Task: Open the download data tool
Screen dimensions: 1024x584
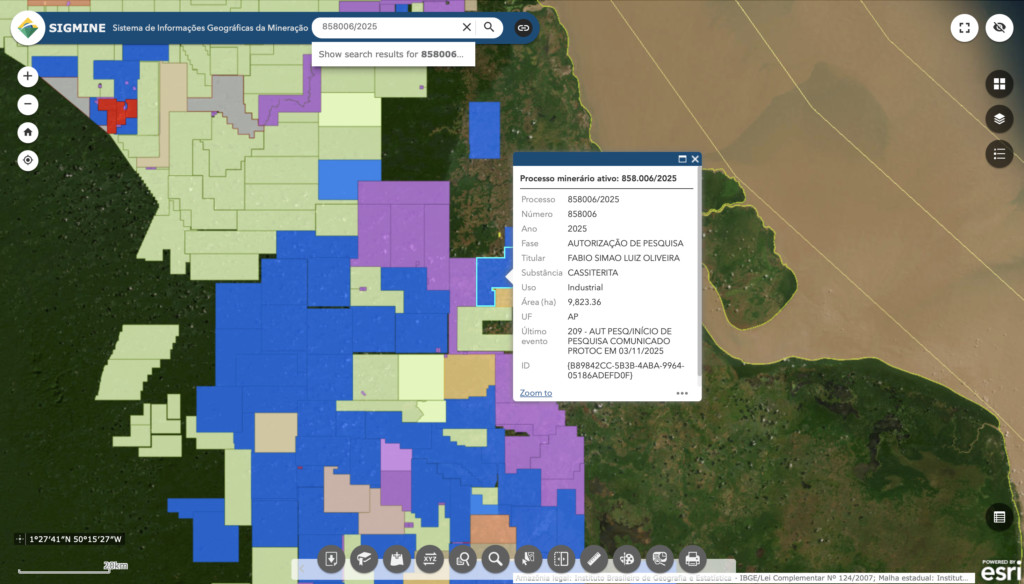Action: (x=331, y=559)
